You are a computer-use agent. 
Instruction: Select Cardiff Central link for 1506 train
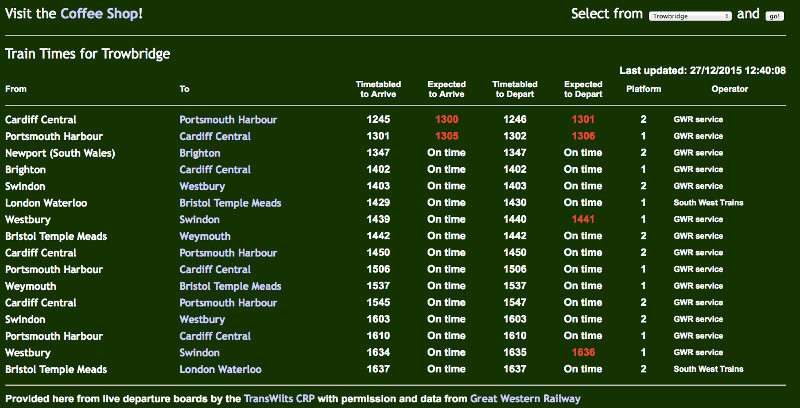pyautogui.click(x=215, y=269)
